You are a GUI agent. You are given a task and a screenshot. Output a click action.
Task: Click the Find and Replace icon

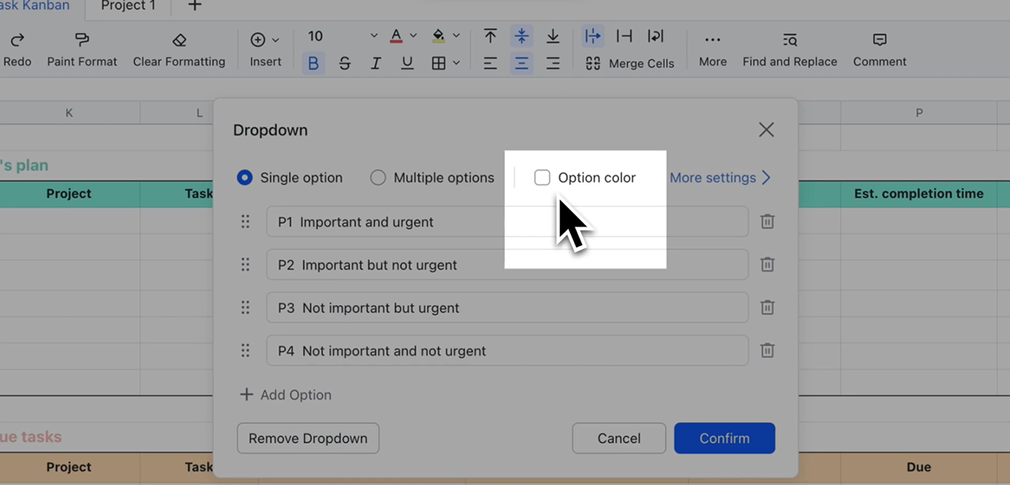pyautogui.click(x=789, y=40)
